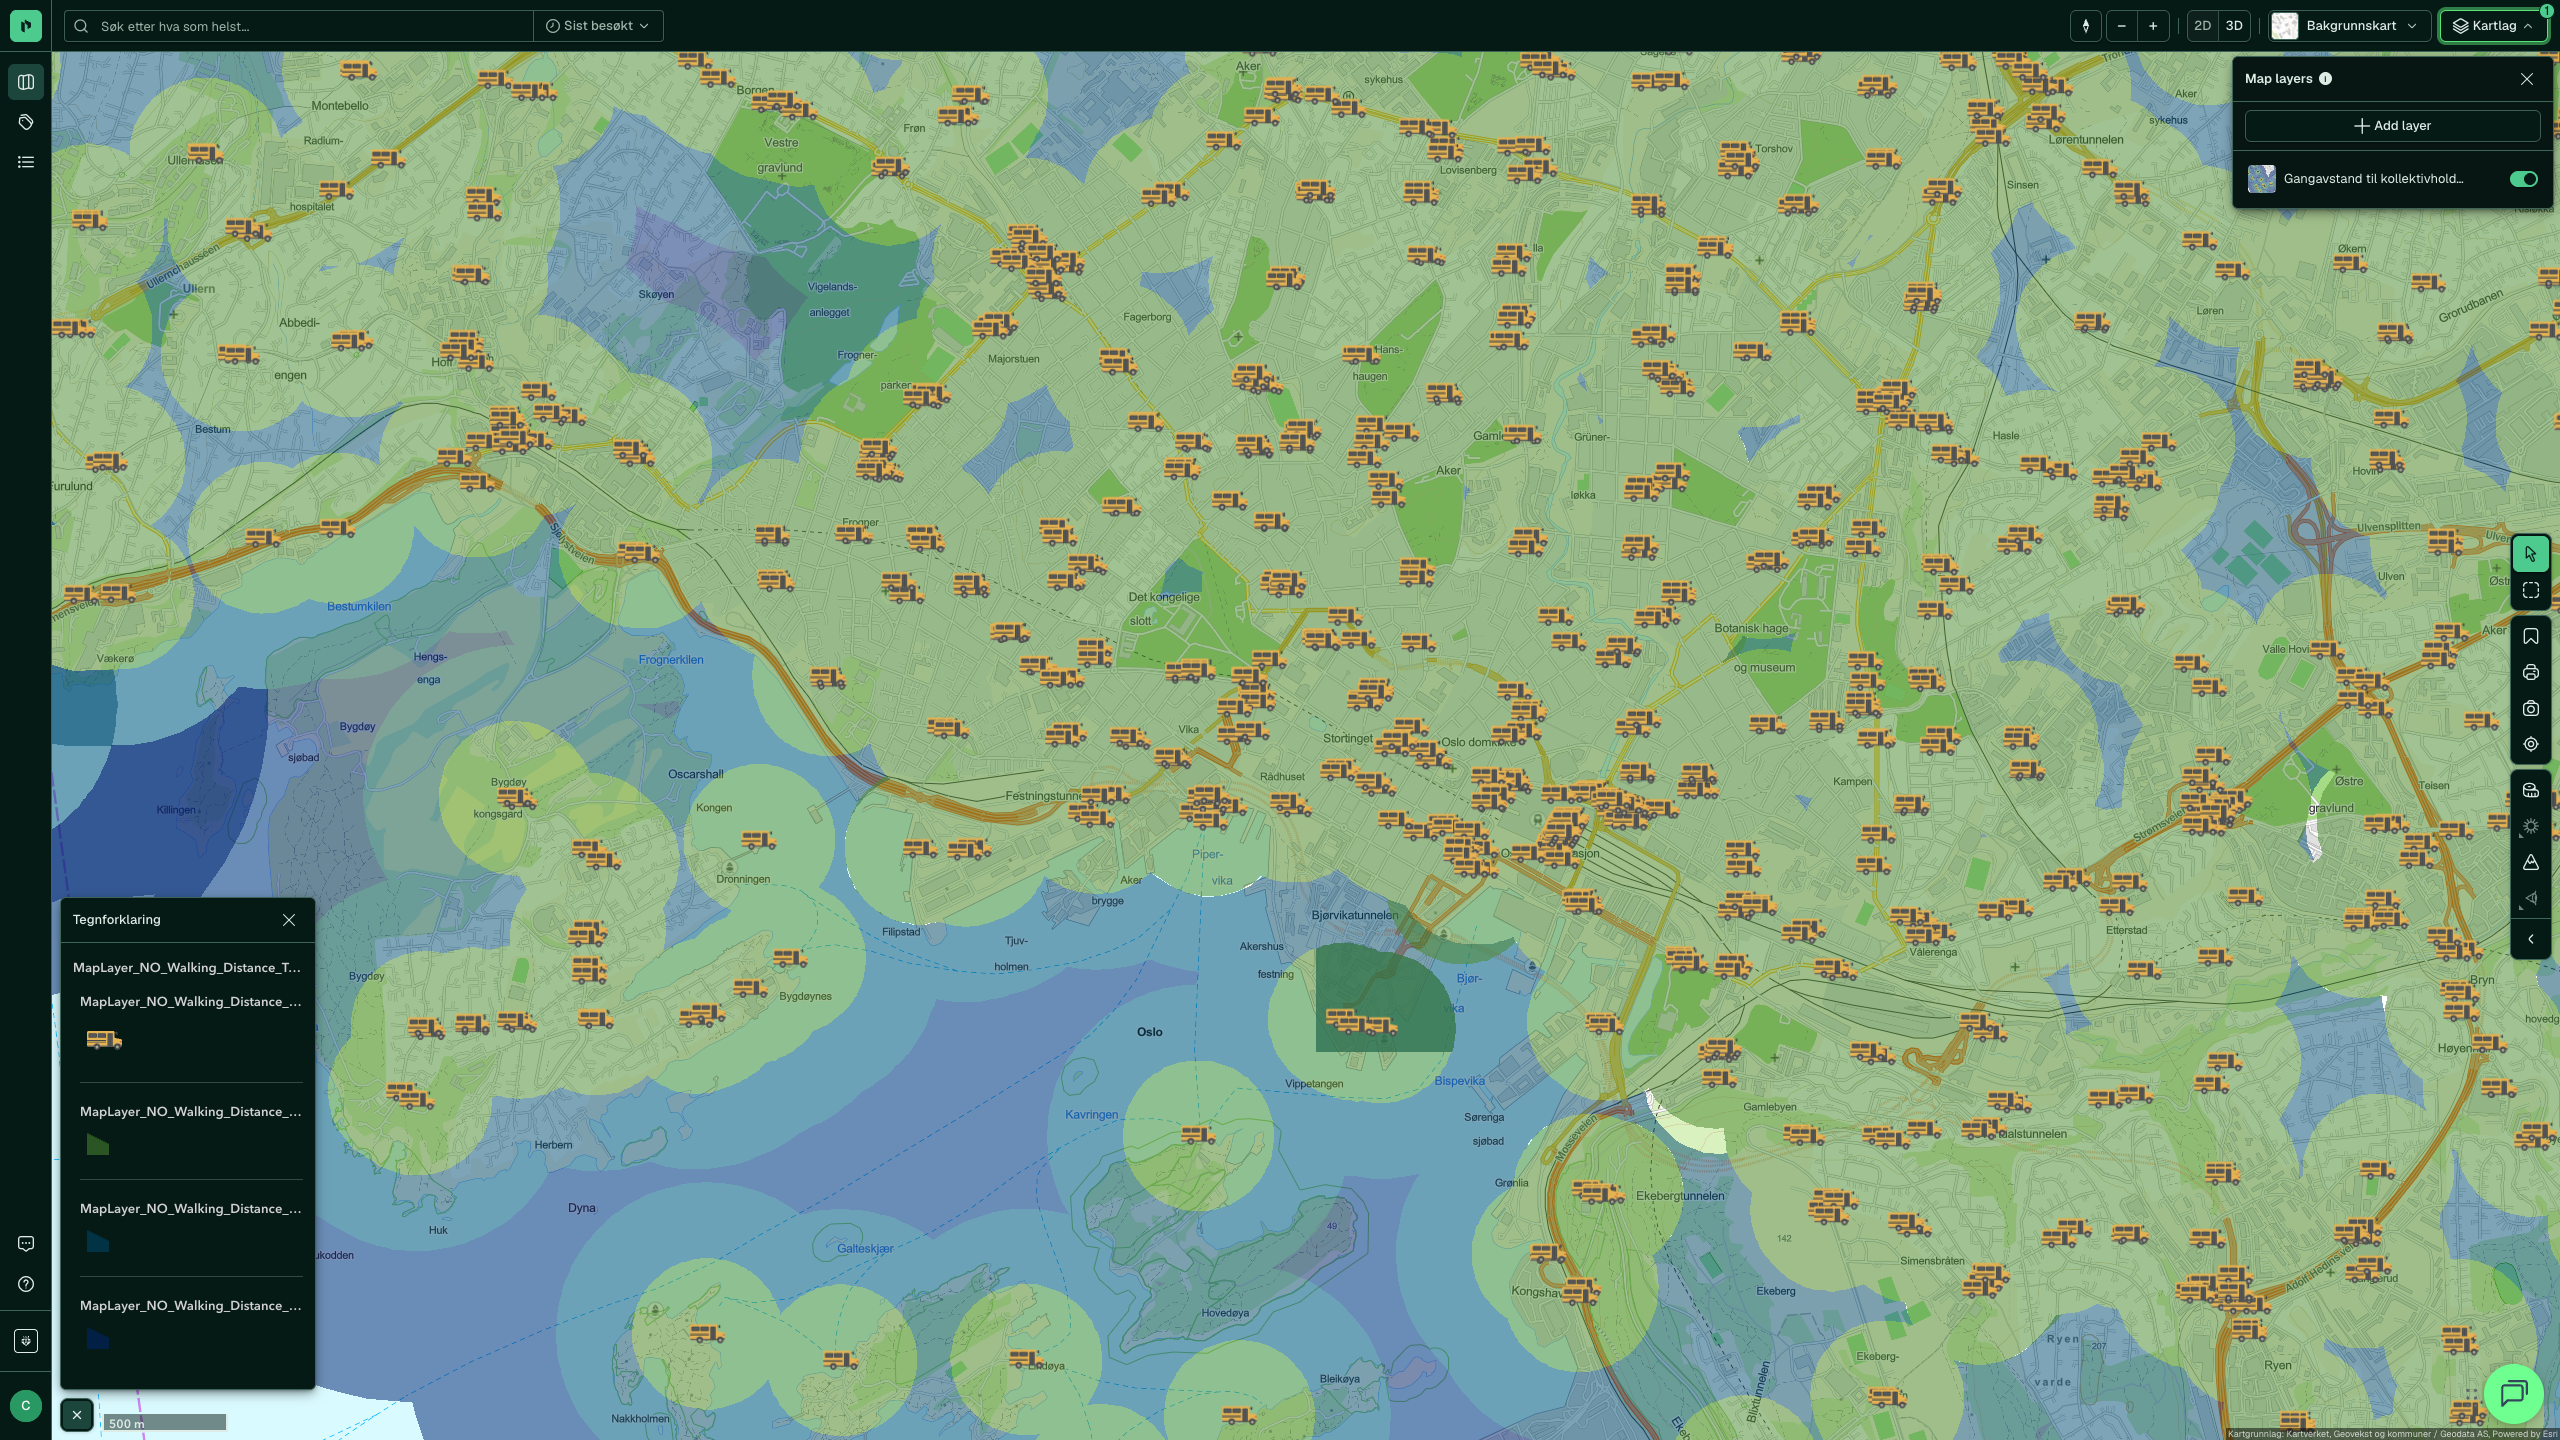
Task: Open the feedback chat sidebar icon
Action: click(26, 1244)
